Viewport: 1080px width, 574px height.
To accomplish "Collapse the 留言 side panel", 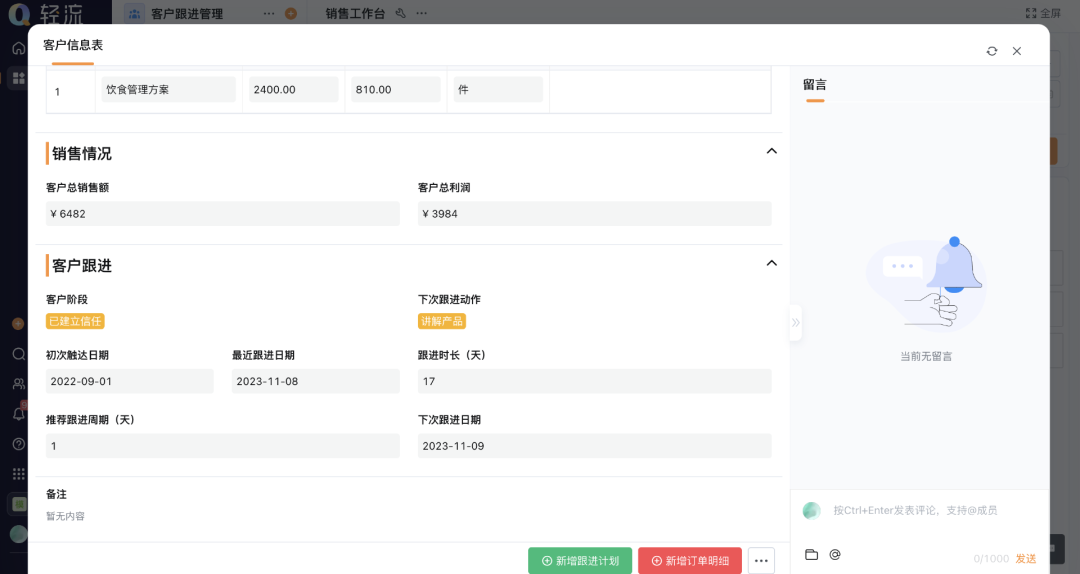I will (x=795, y=323).
